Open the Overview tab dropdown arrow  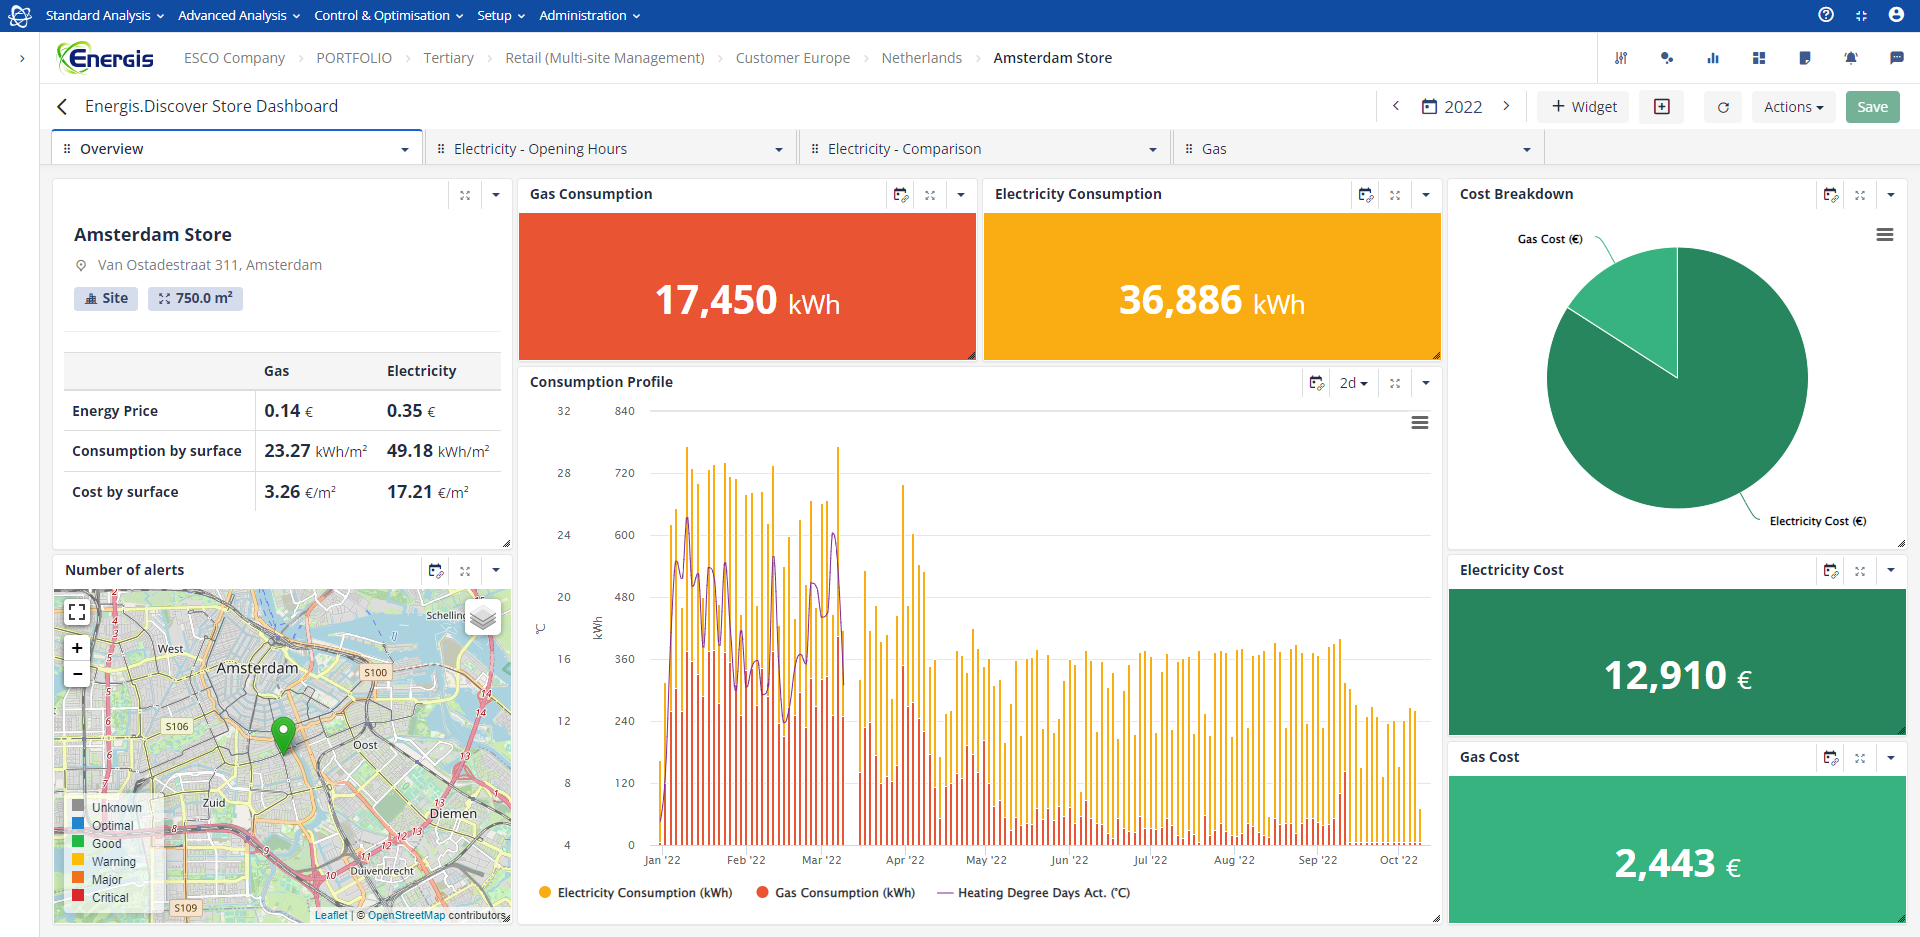coord(405,150)
